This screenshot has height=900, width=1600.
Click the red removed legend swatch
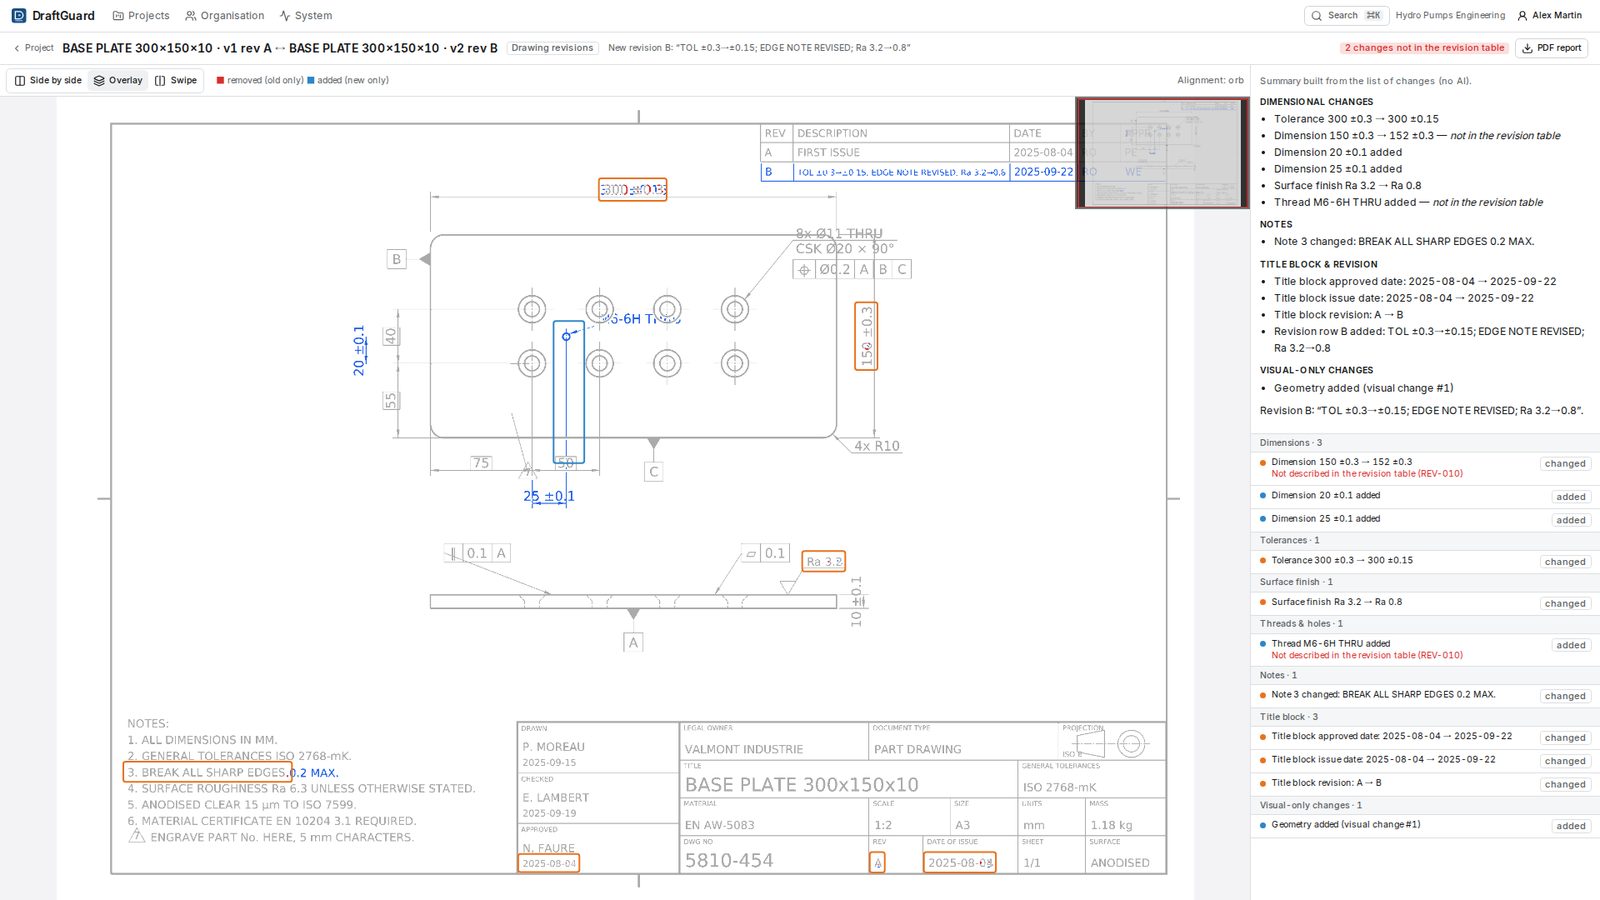pyautogui.click(x=220, y=80)
